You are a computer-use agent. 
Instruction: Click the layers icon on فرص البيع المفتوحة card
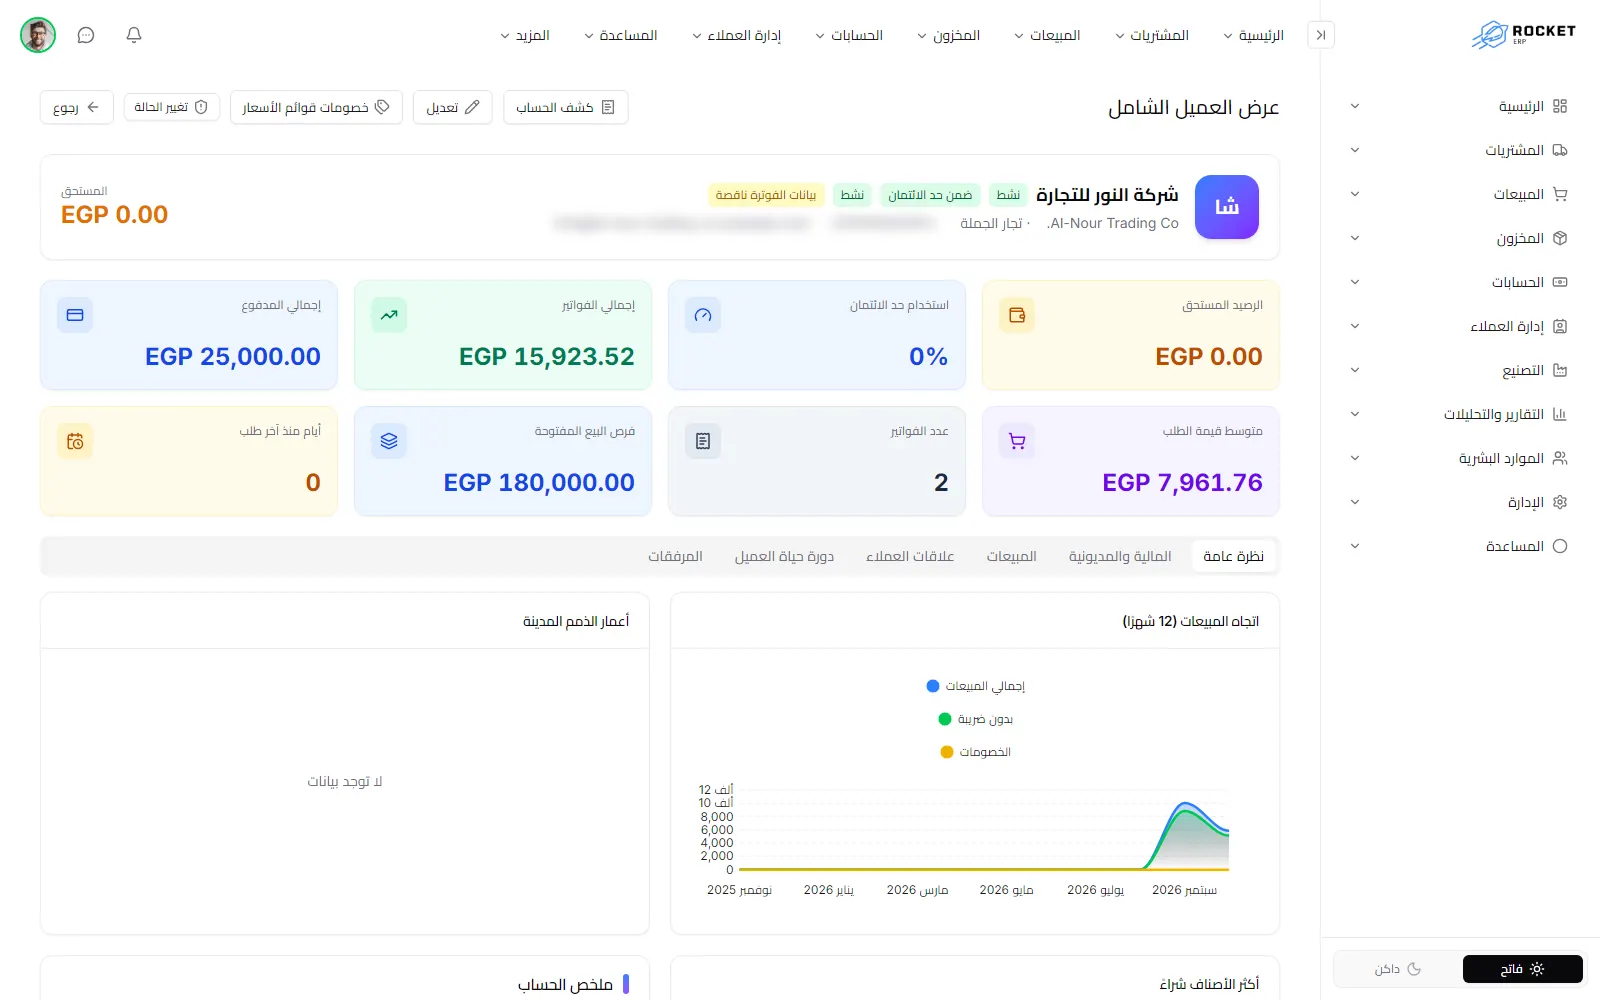[389, 441]
